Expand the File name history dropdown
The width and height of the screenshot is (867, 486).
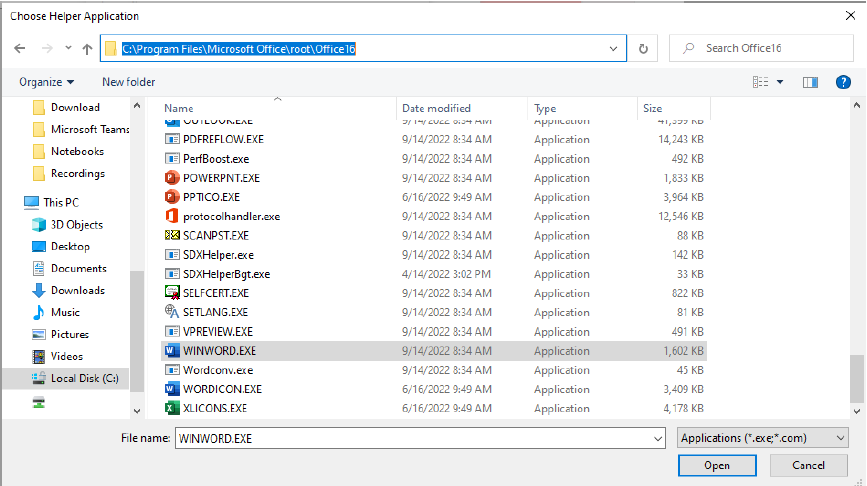click(658, 438)
